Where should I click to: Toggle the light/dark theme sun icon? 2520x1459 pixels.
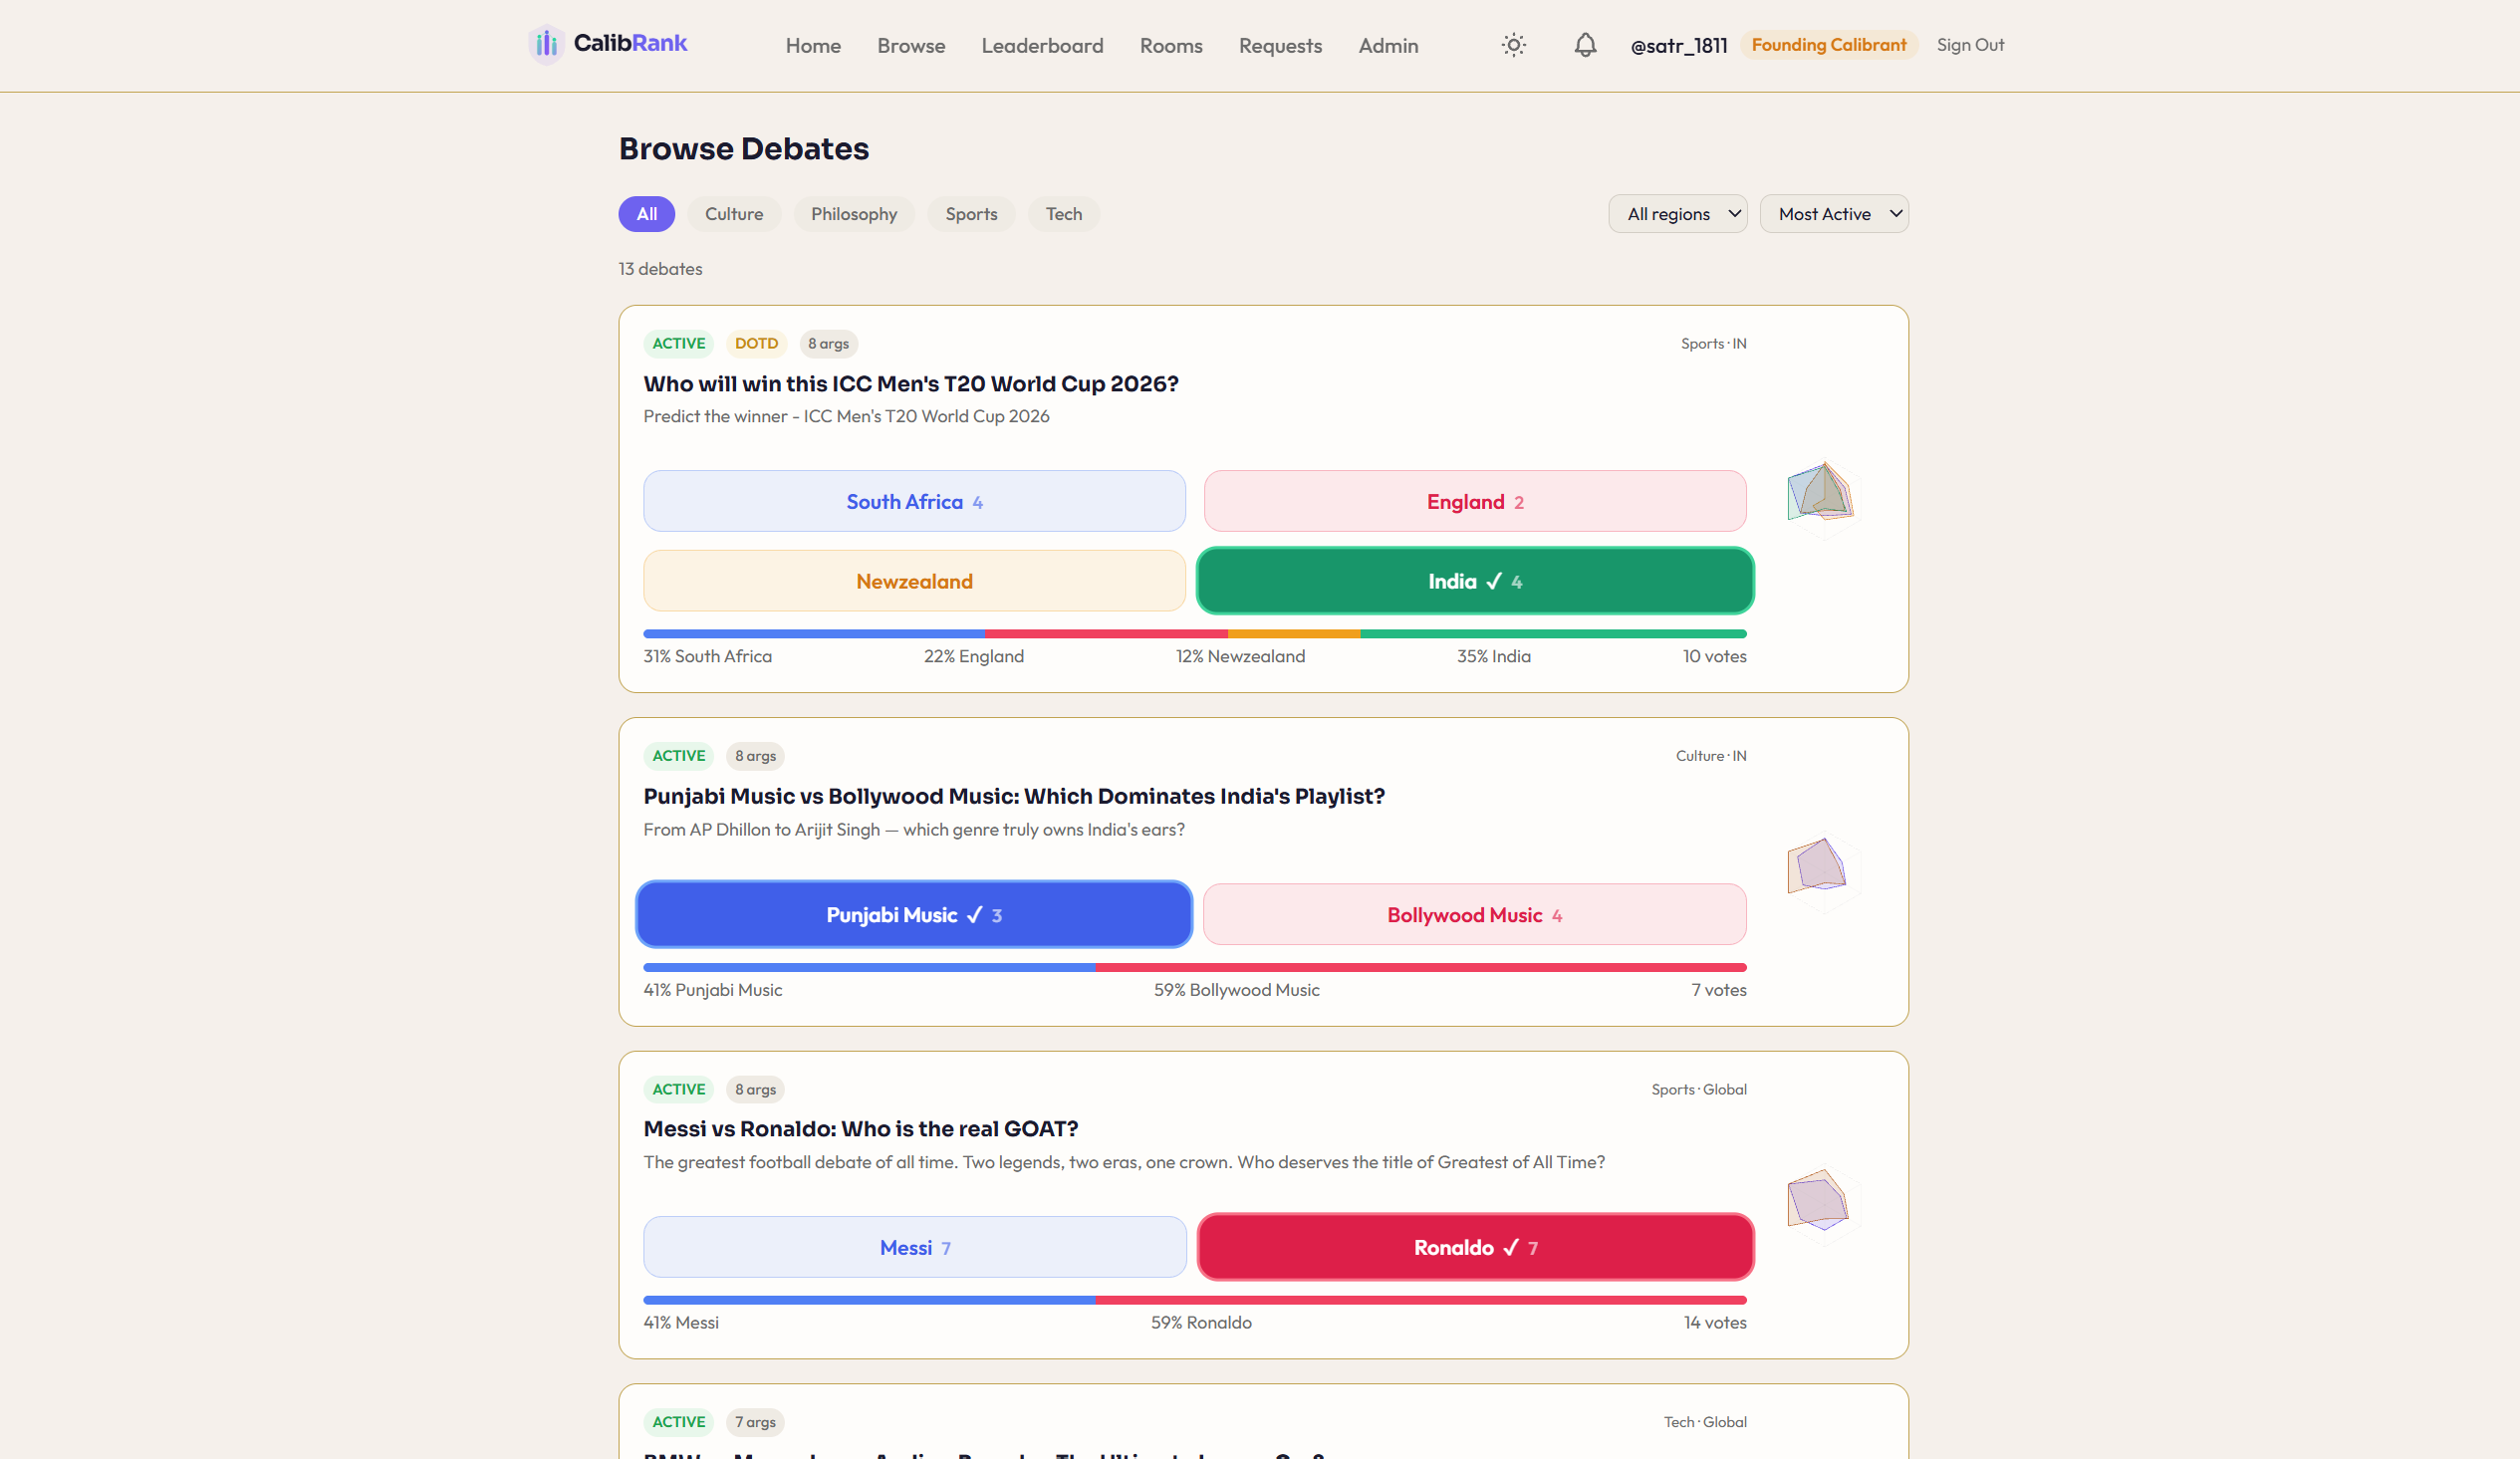coord(1513,45)
